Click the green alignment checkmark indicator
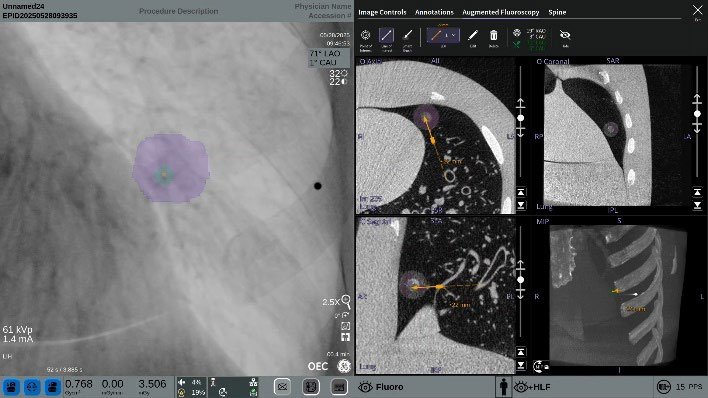Image resolution: width=708 pixels, height=398 pixels. [517, 44]
